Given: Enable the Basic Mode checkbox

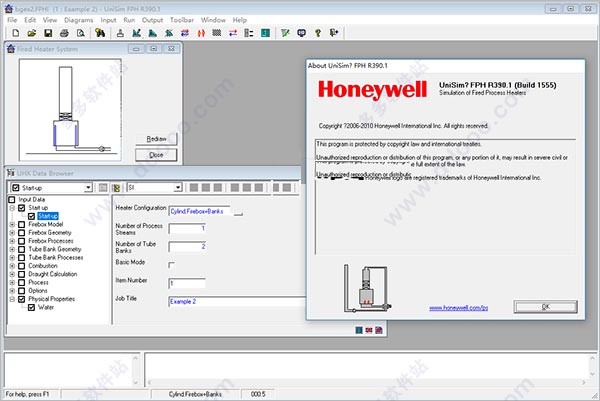Looking at the screenshot, I should 171,265.
